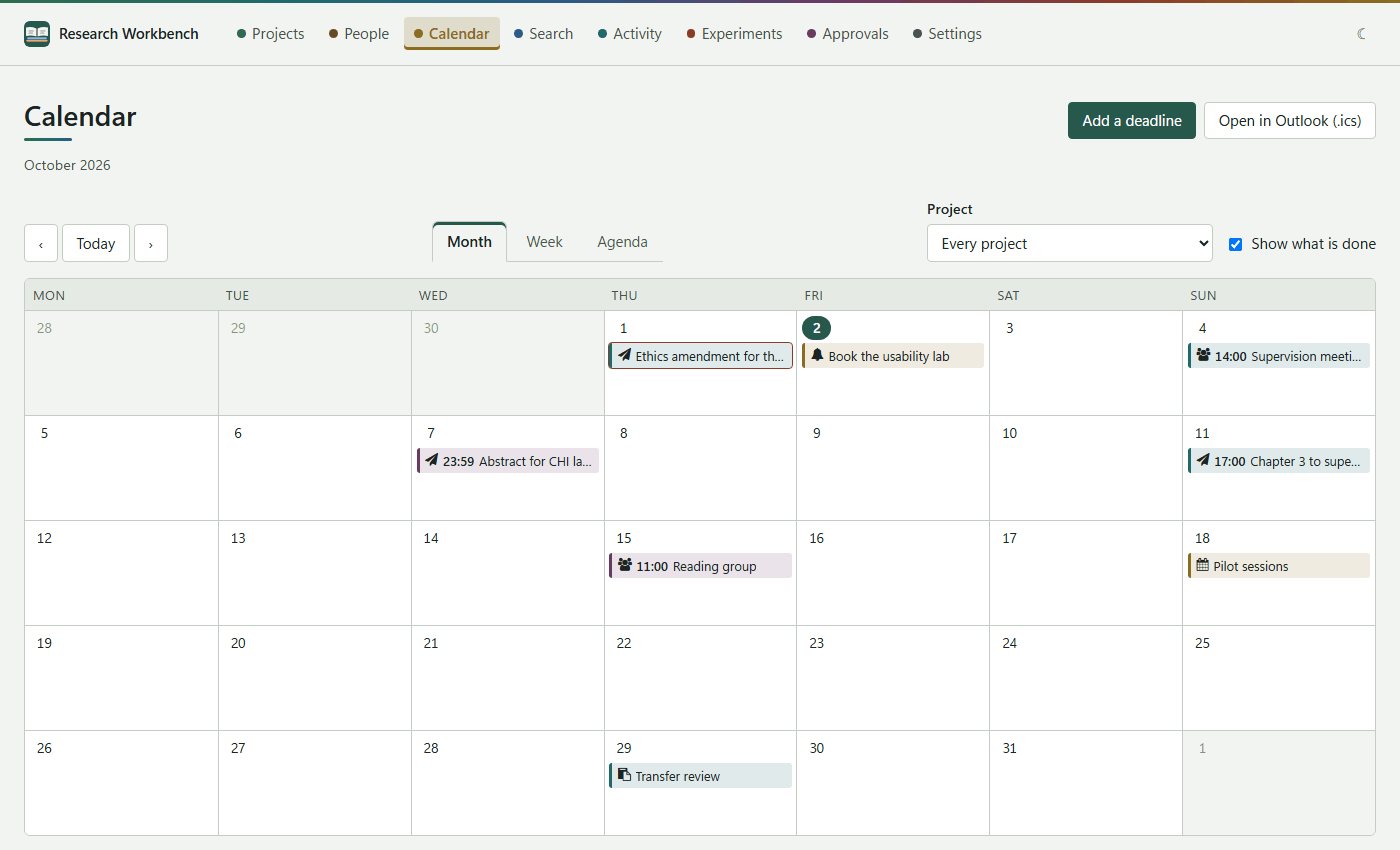Screen dimensions: 1400x850
Task: Open the Reading group event text
Action: pos(714,566)
